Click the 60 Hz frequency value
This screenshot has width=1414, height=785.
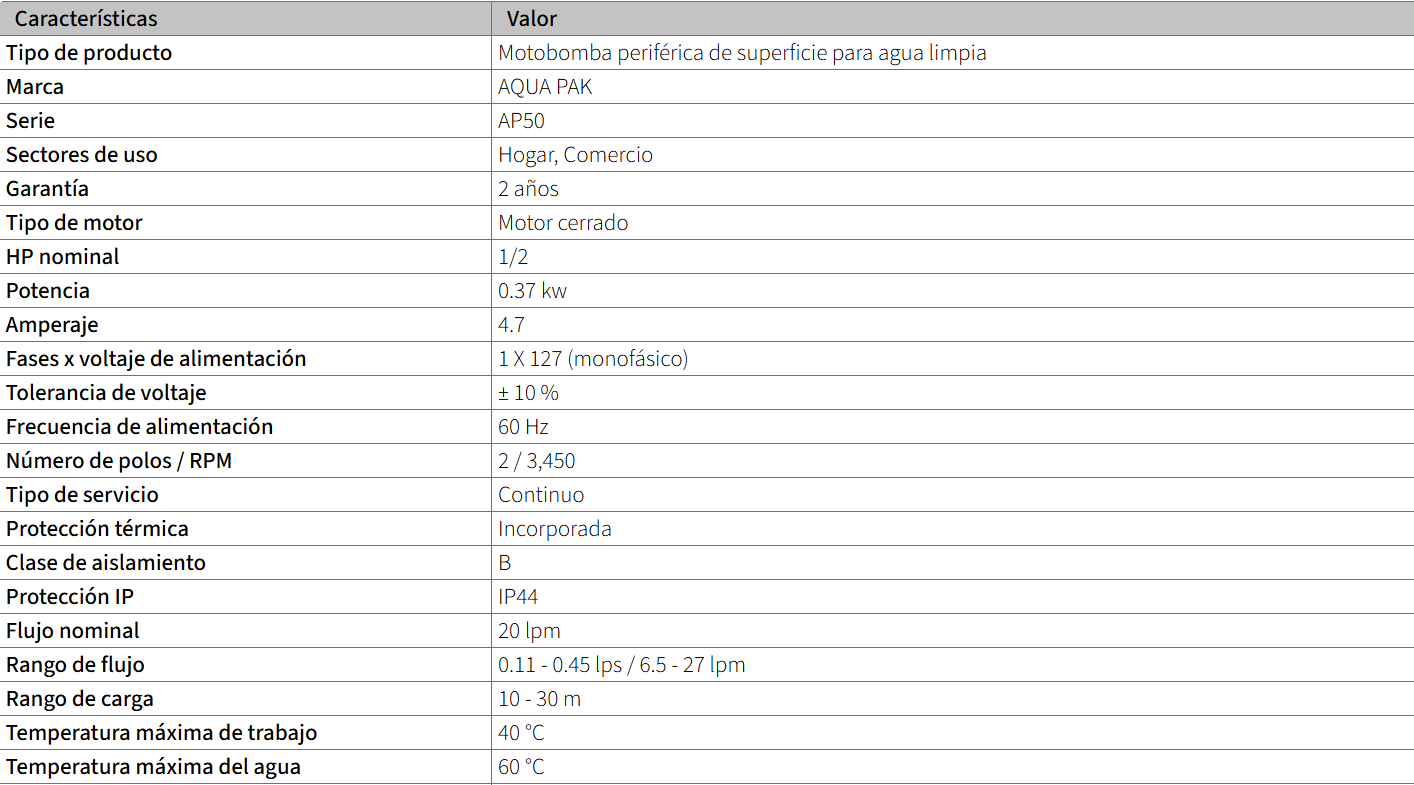click(x=523, y=427)
